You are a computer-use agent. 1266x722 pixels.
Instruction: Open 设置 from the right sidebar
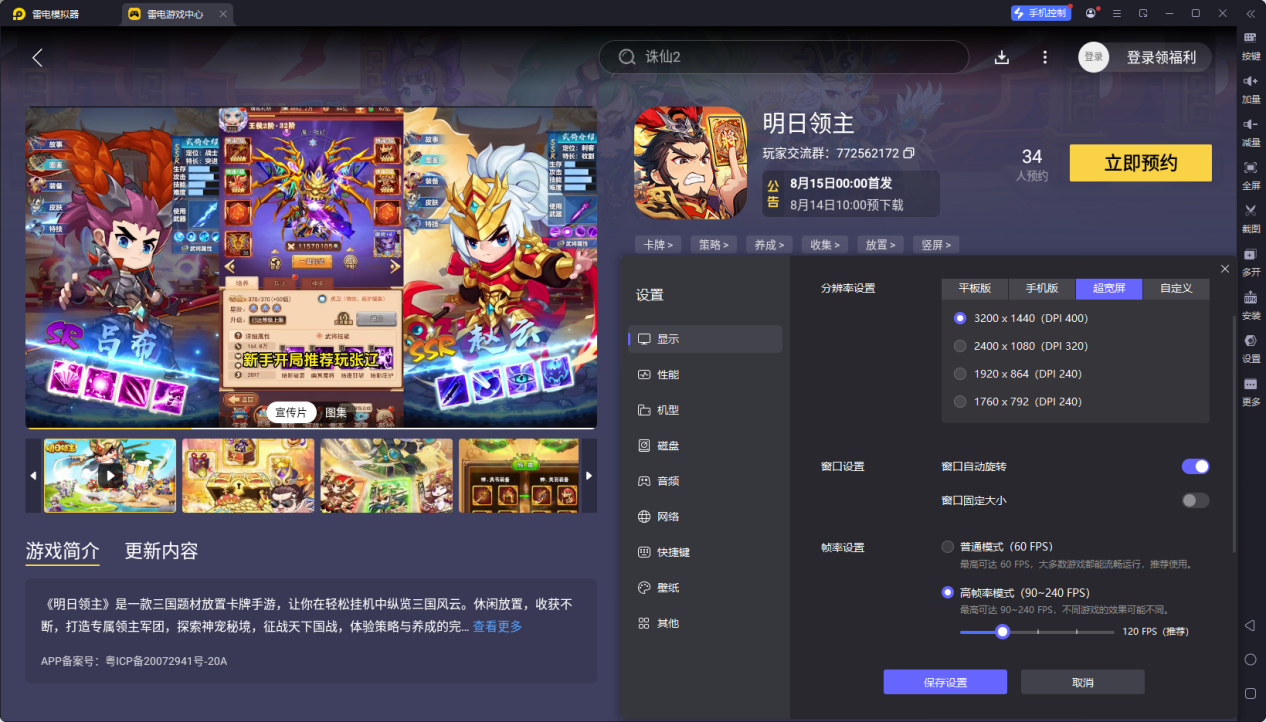tap(1250, 347)
